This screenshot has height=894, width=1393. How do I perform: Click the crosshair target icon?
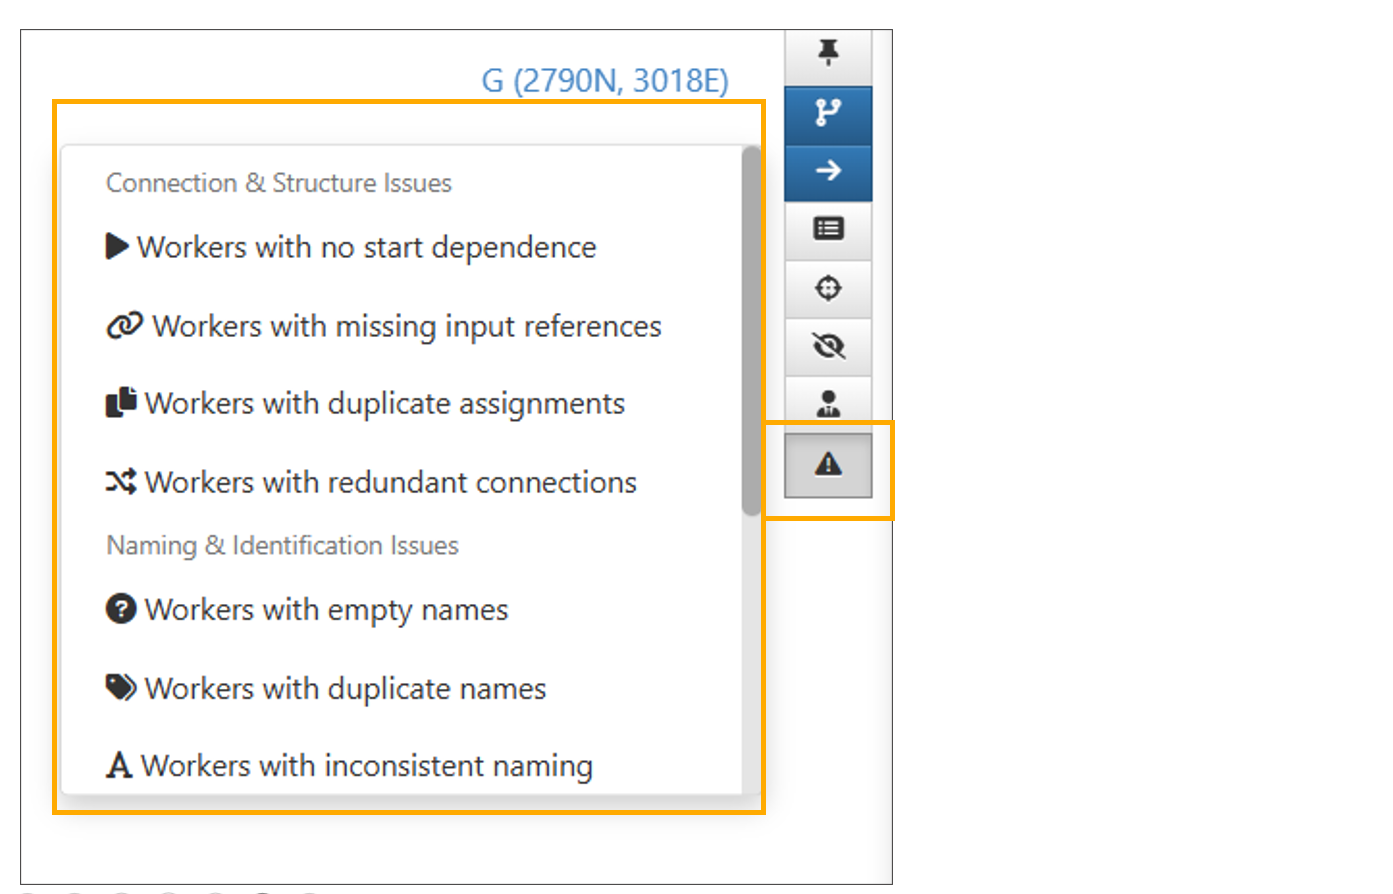(828, 288)
